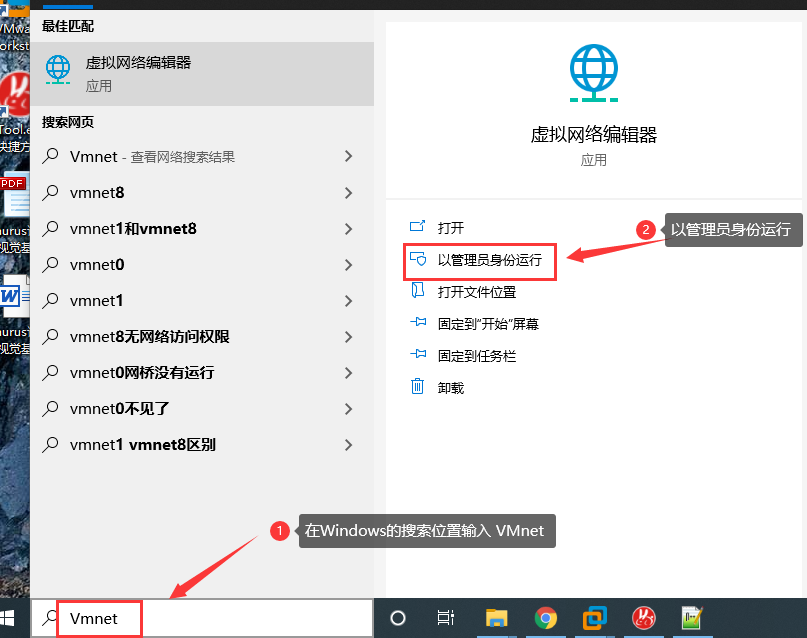Open File Explorer from the taskbar
807x638 pixels.
pos(497,618)
